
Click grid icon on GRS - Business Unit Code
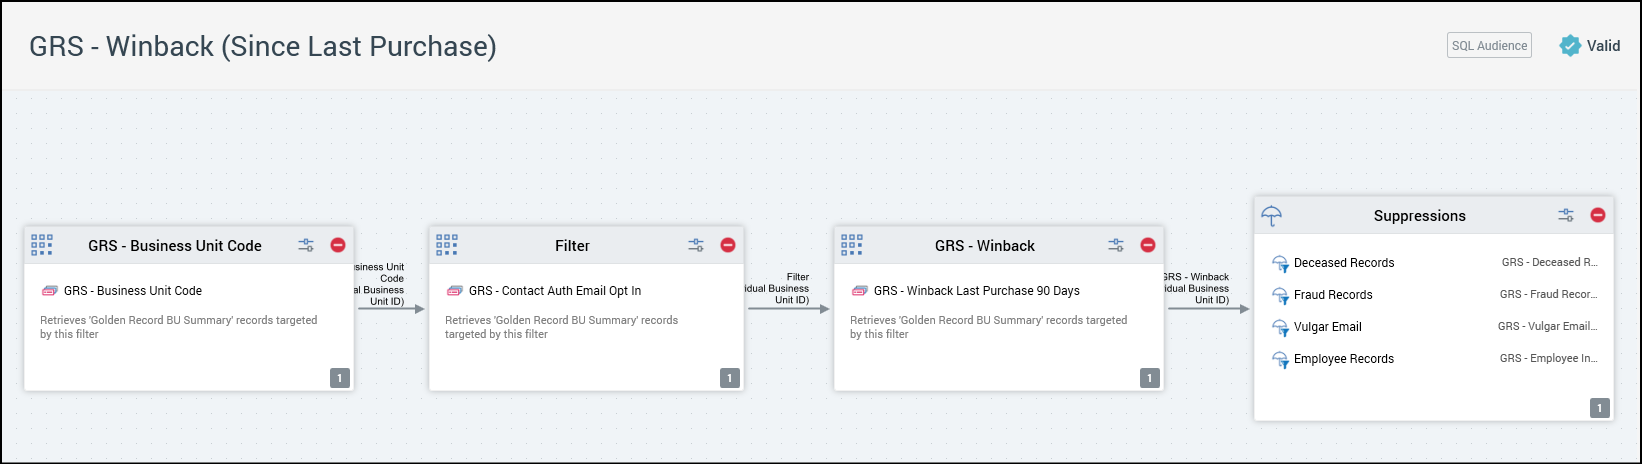42,245
